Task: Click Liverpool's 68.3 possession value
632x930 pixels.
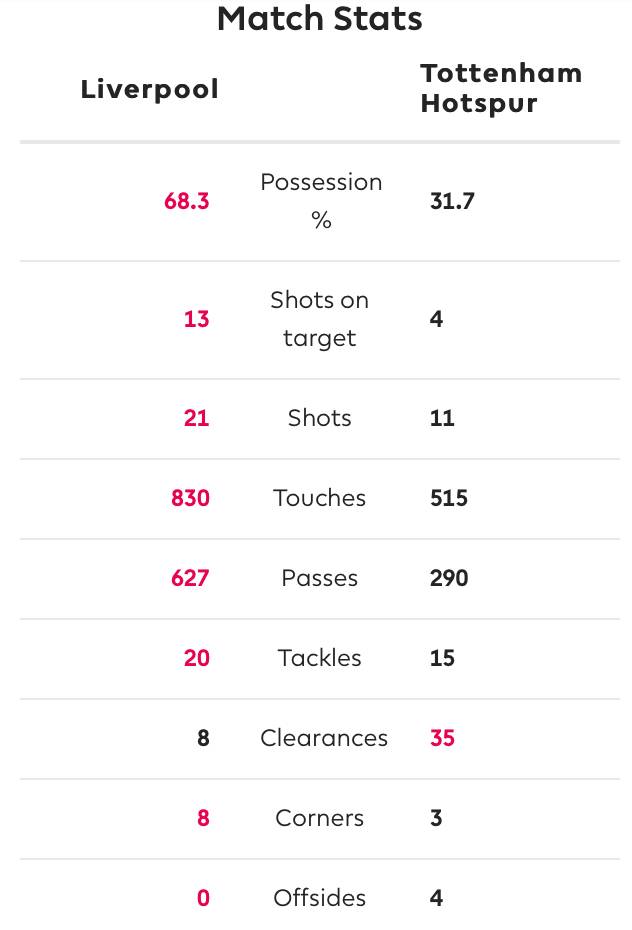Action: [x=187, y=201]
